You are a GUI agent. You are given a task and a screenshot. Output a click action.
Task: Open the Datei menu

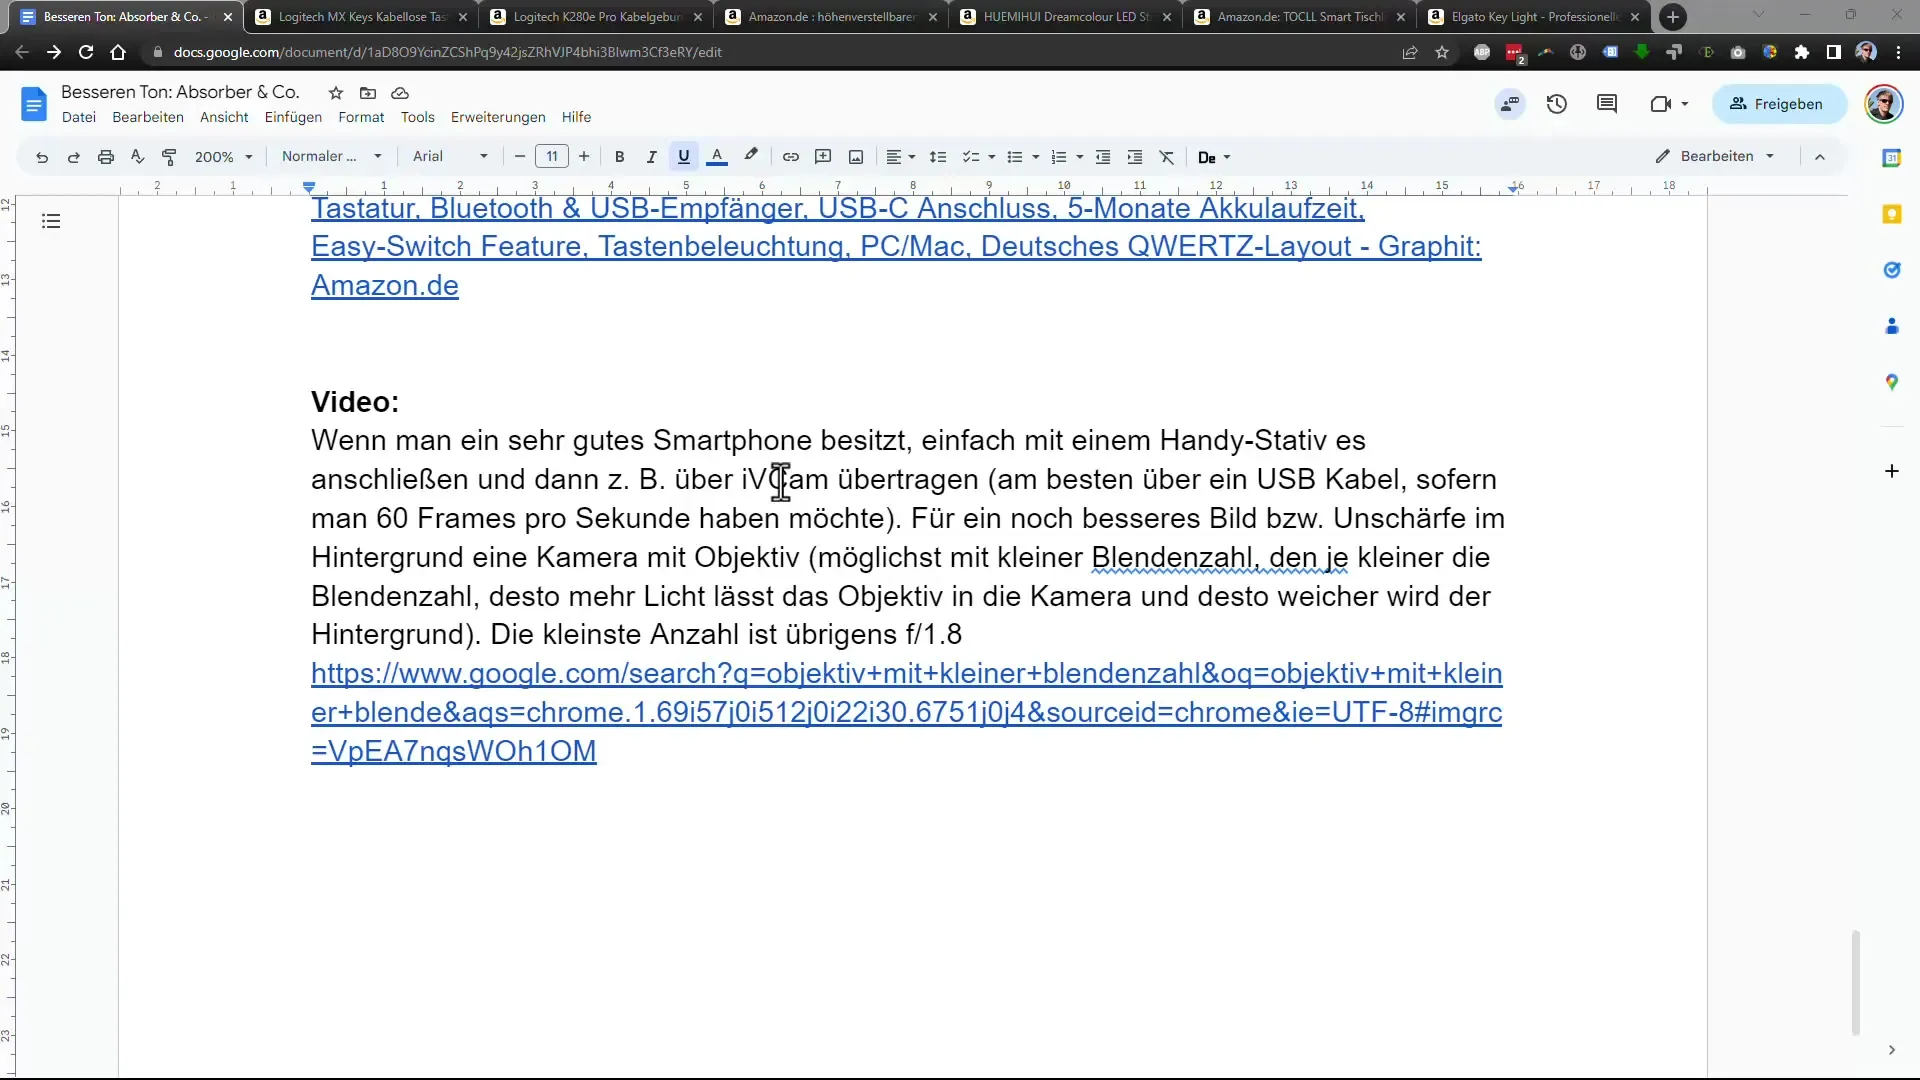coord(78,116)
